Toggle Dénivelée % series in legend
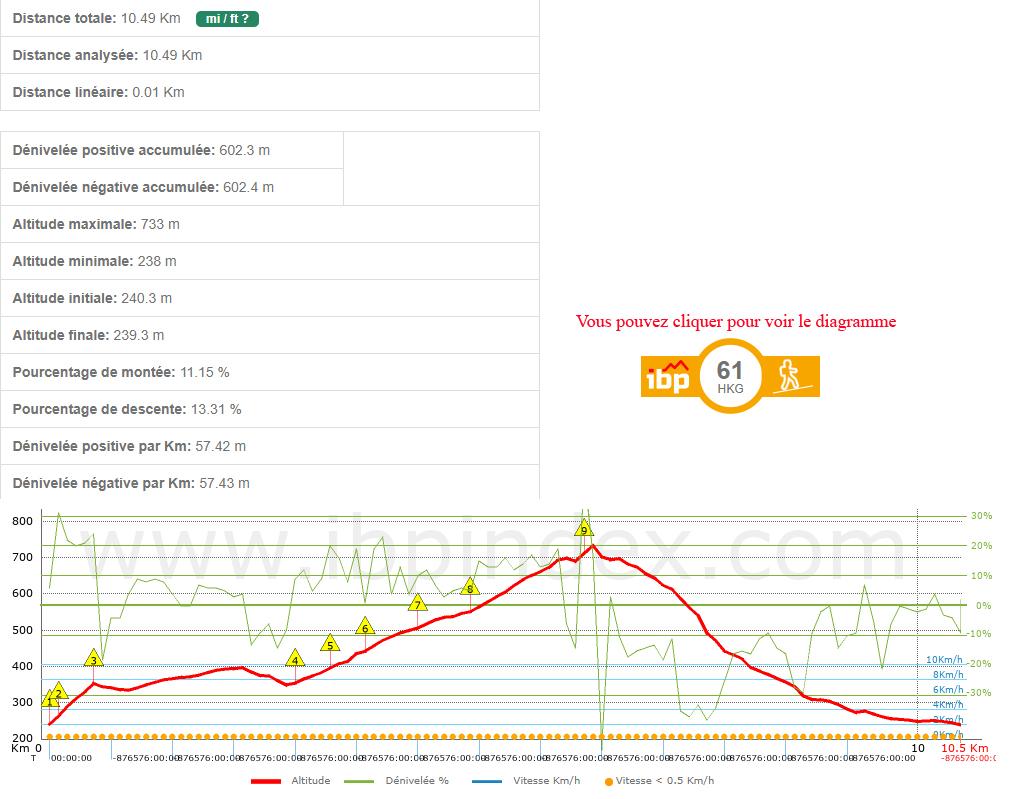 click(x=417, y=781)
